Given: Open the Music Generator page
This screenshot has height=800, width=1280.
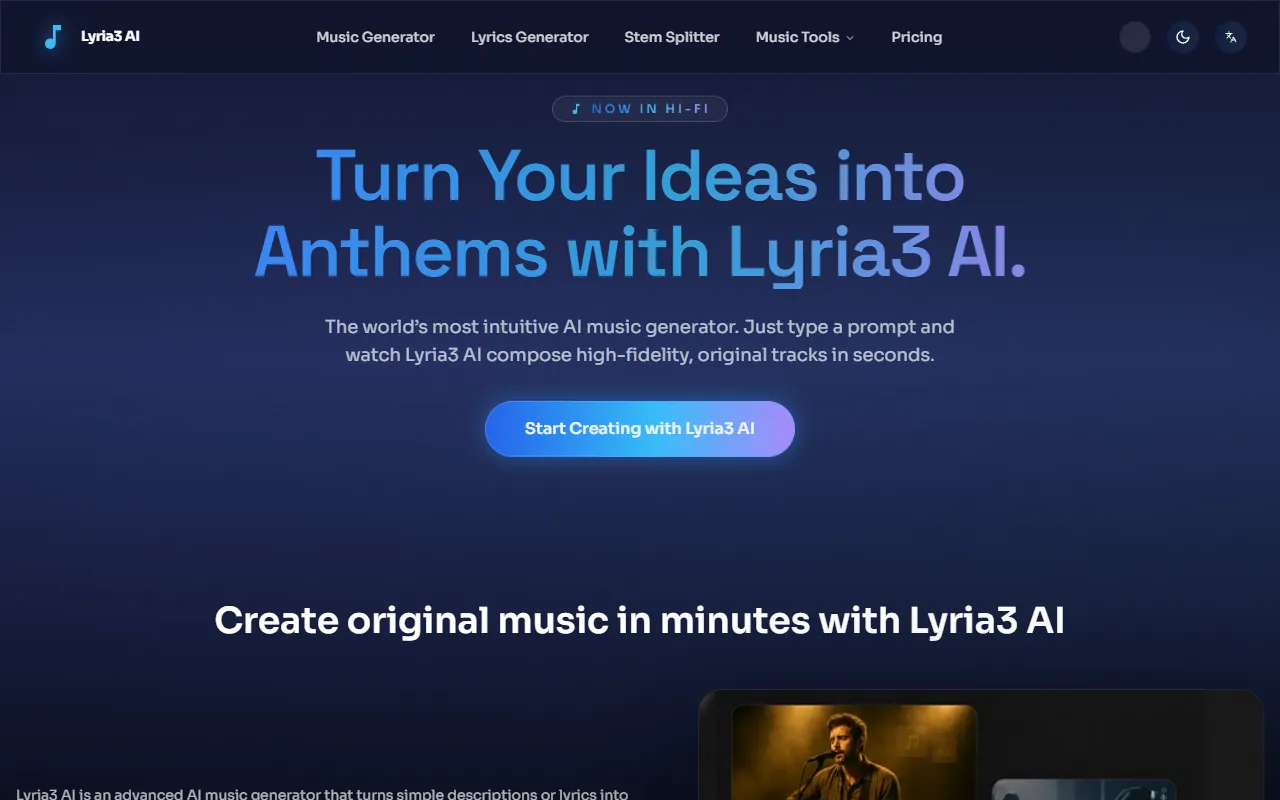Looking at the screenshot, I should (x=375, y=37).
